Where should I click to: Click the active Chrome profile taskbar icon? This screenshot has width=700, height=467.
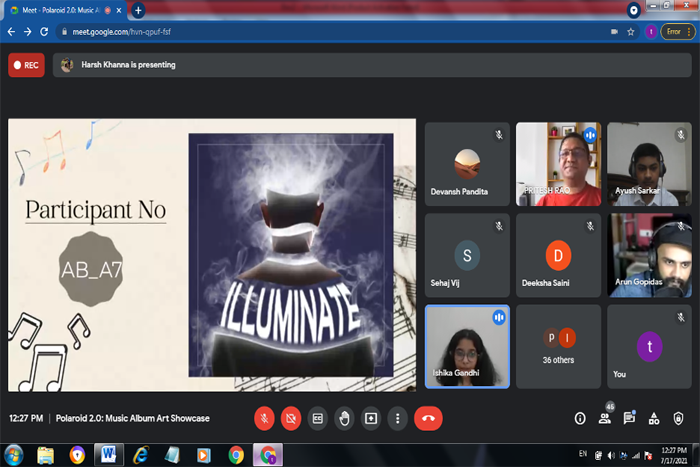click(x=268, y=455)
